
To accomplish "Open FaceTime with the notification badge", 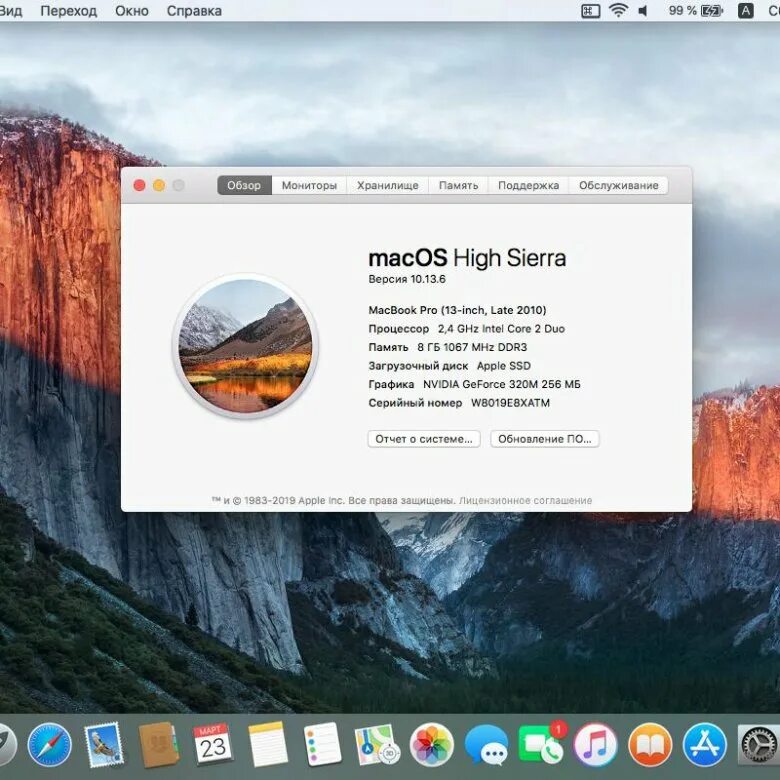I will coord(542,743).
